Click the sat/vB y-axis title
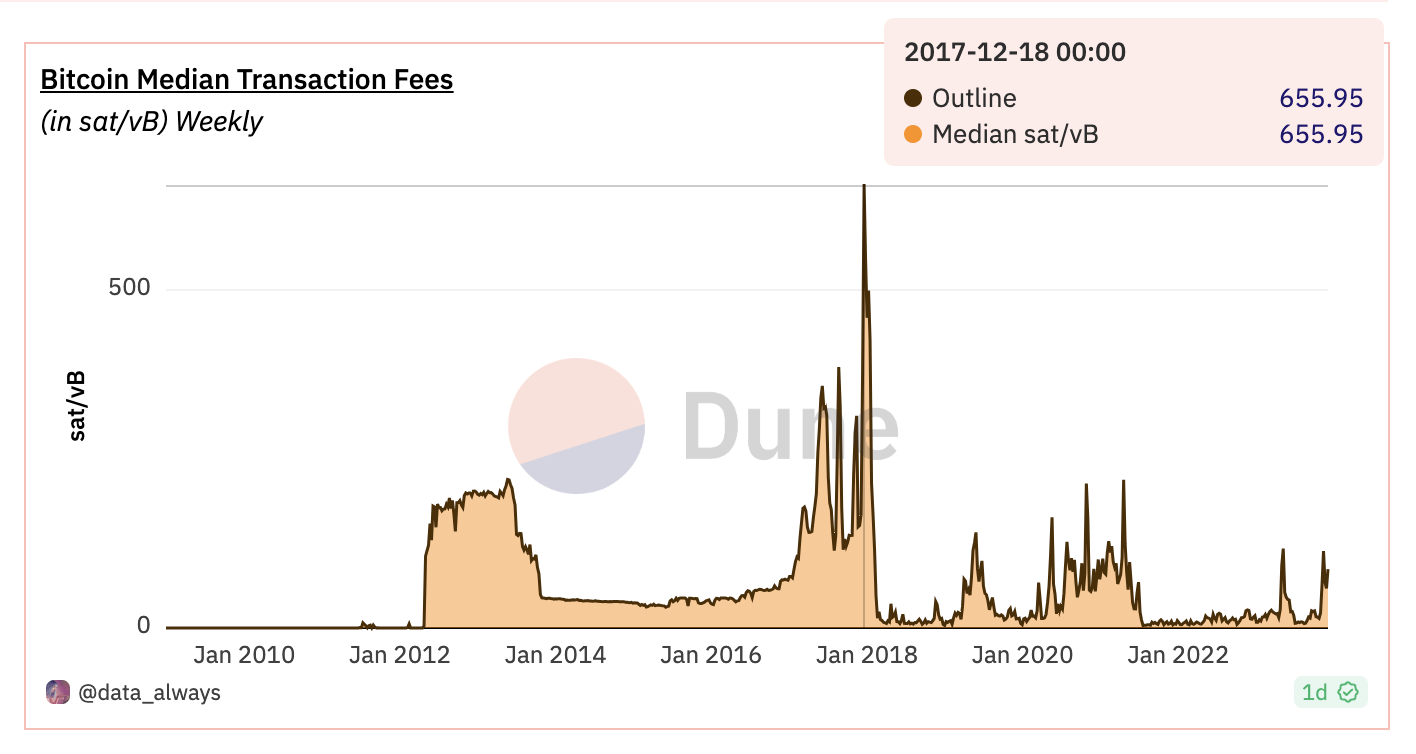The width and height of the screenshot is (1416, 754). pyautogui.click(x=76, y=406)
